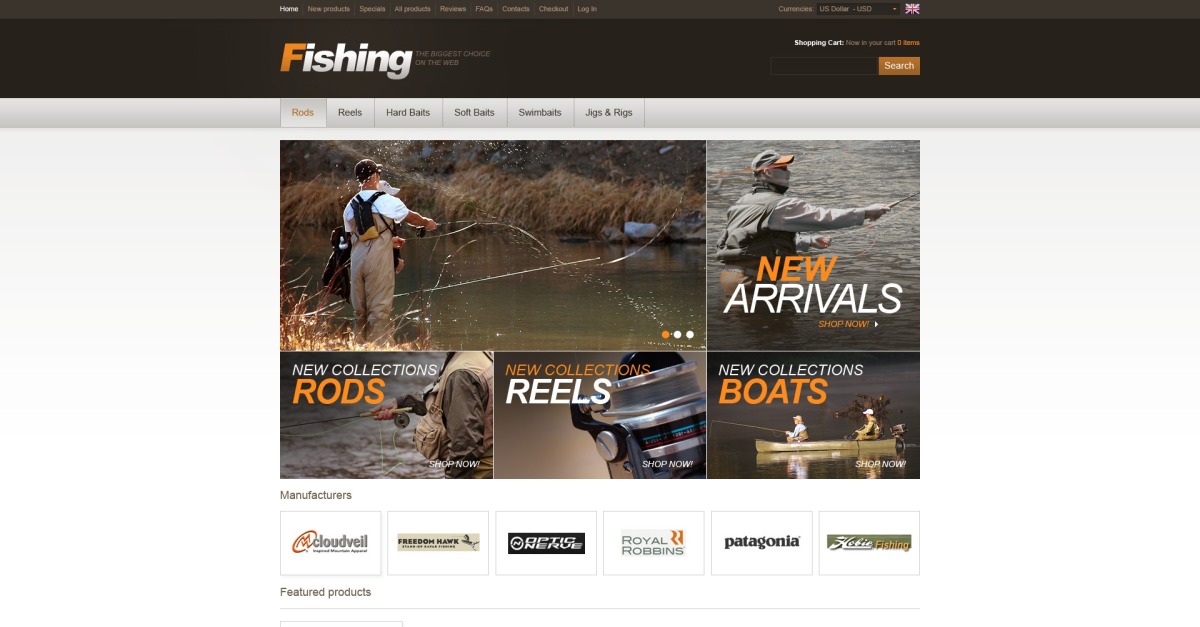1200x627 pixels.
Task: Click the Patagonia brand logo
Action: 762,543
